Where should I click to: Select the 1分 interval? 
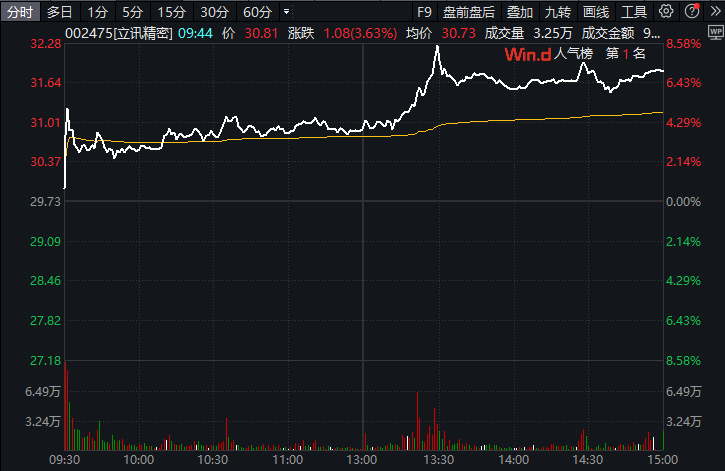pos(98,12)
